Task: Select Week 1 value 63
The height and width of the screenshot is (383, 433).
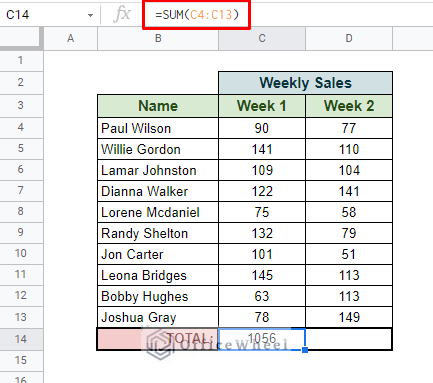Action: [x=262, y=296]
